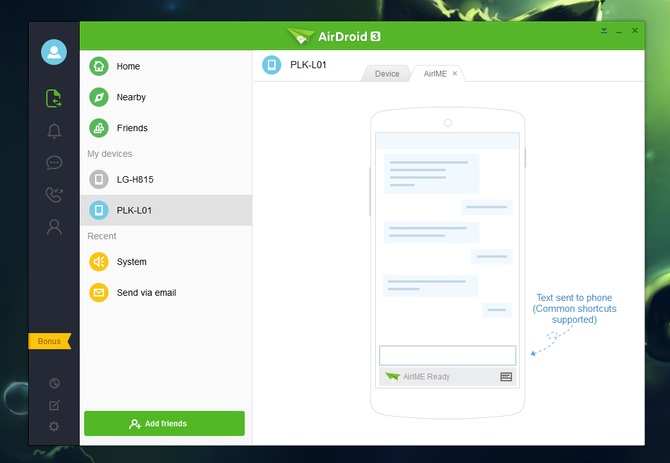Open the System recent entry

[x=166, y=261]
